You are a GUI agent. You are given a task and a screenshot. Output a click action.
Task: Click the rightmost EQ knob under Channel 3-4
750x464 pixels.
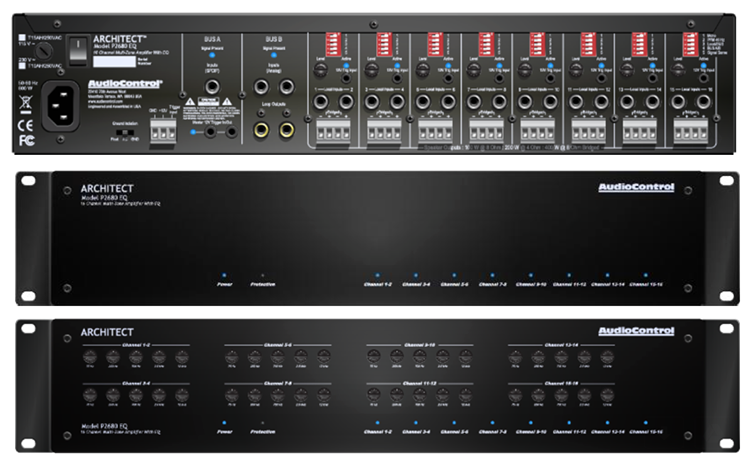click(x=181, y=395)
